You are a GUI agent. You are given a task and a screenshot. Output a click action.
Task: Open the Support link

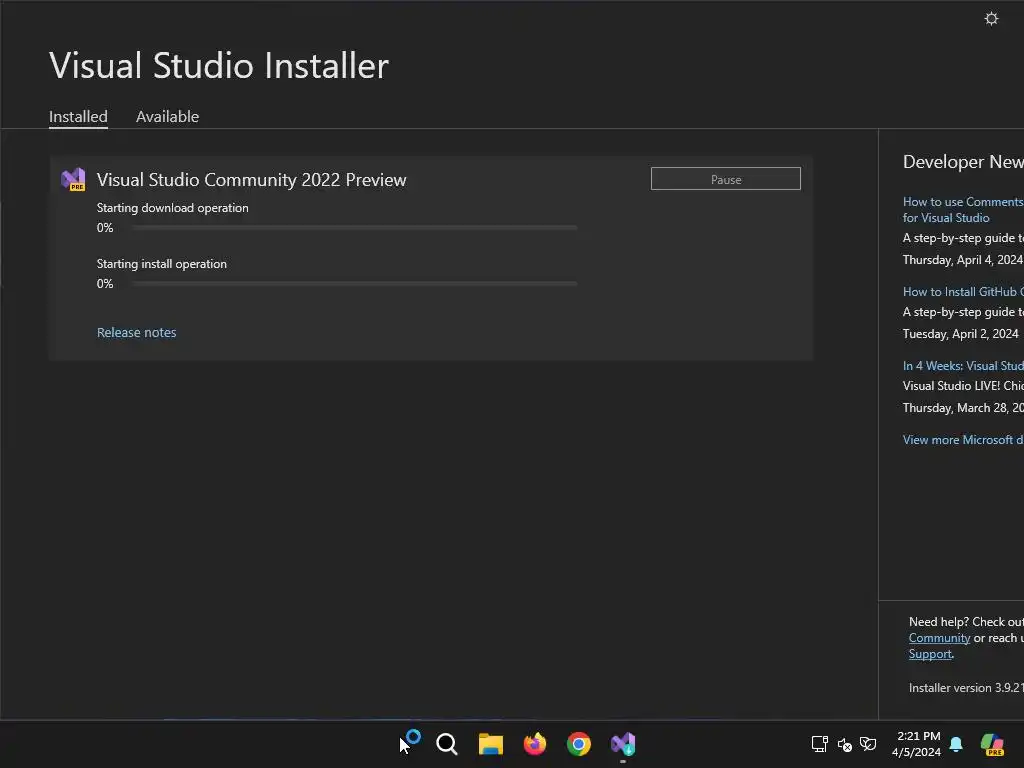[x=930, y=654]
